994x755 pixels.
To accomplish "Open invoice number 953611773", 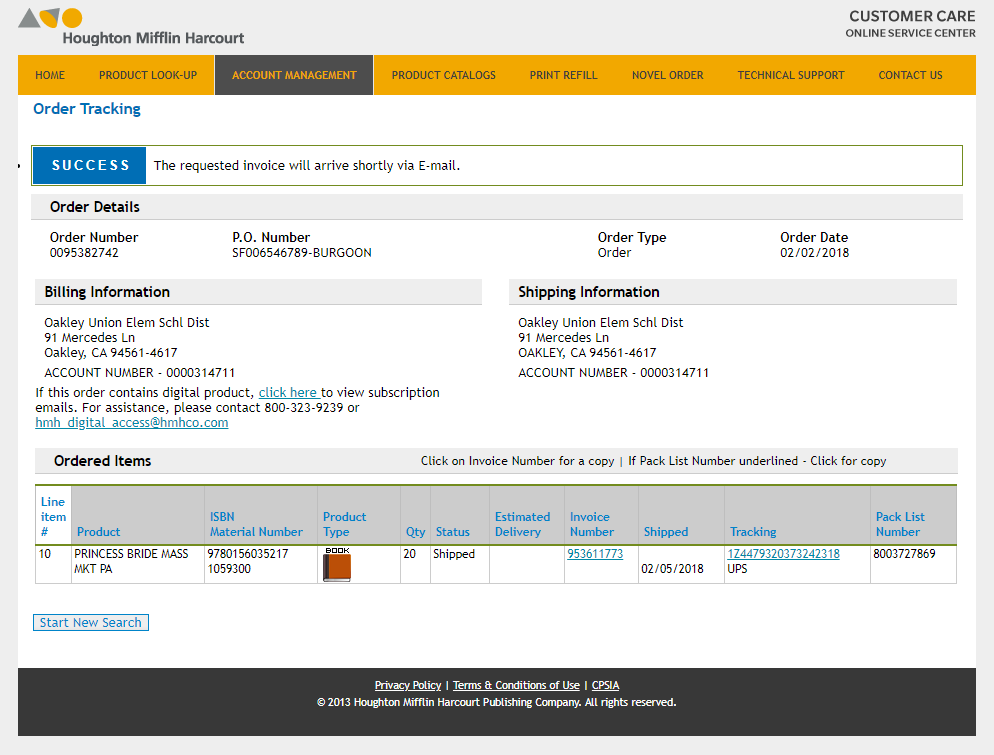I will (595, 554).
